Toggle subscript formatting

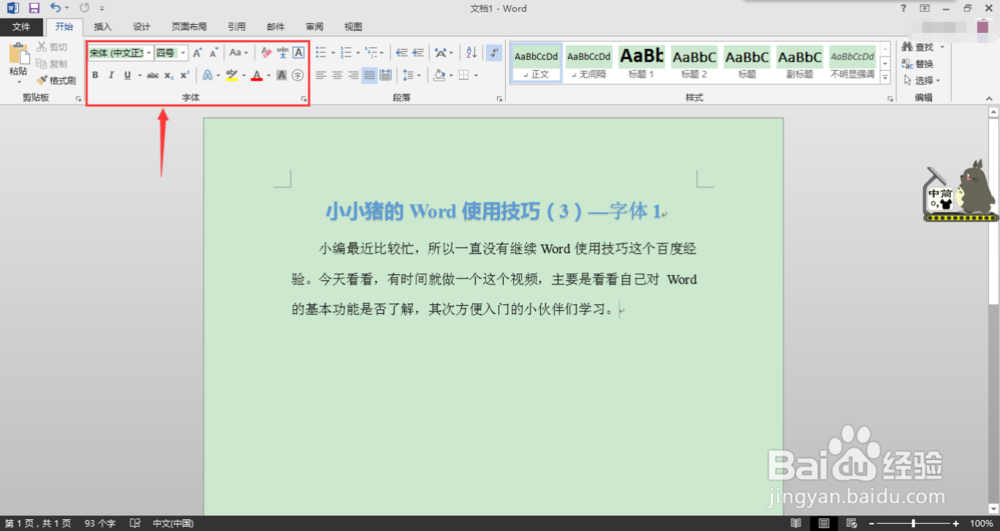pos(168,75)
